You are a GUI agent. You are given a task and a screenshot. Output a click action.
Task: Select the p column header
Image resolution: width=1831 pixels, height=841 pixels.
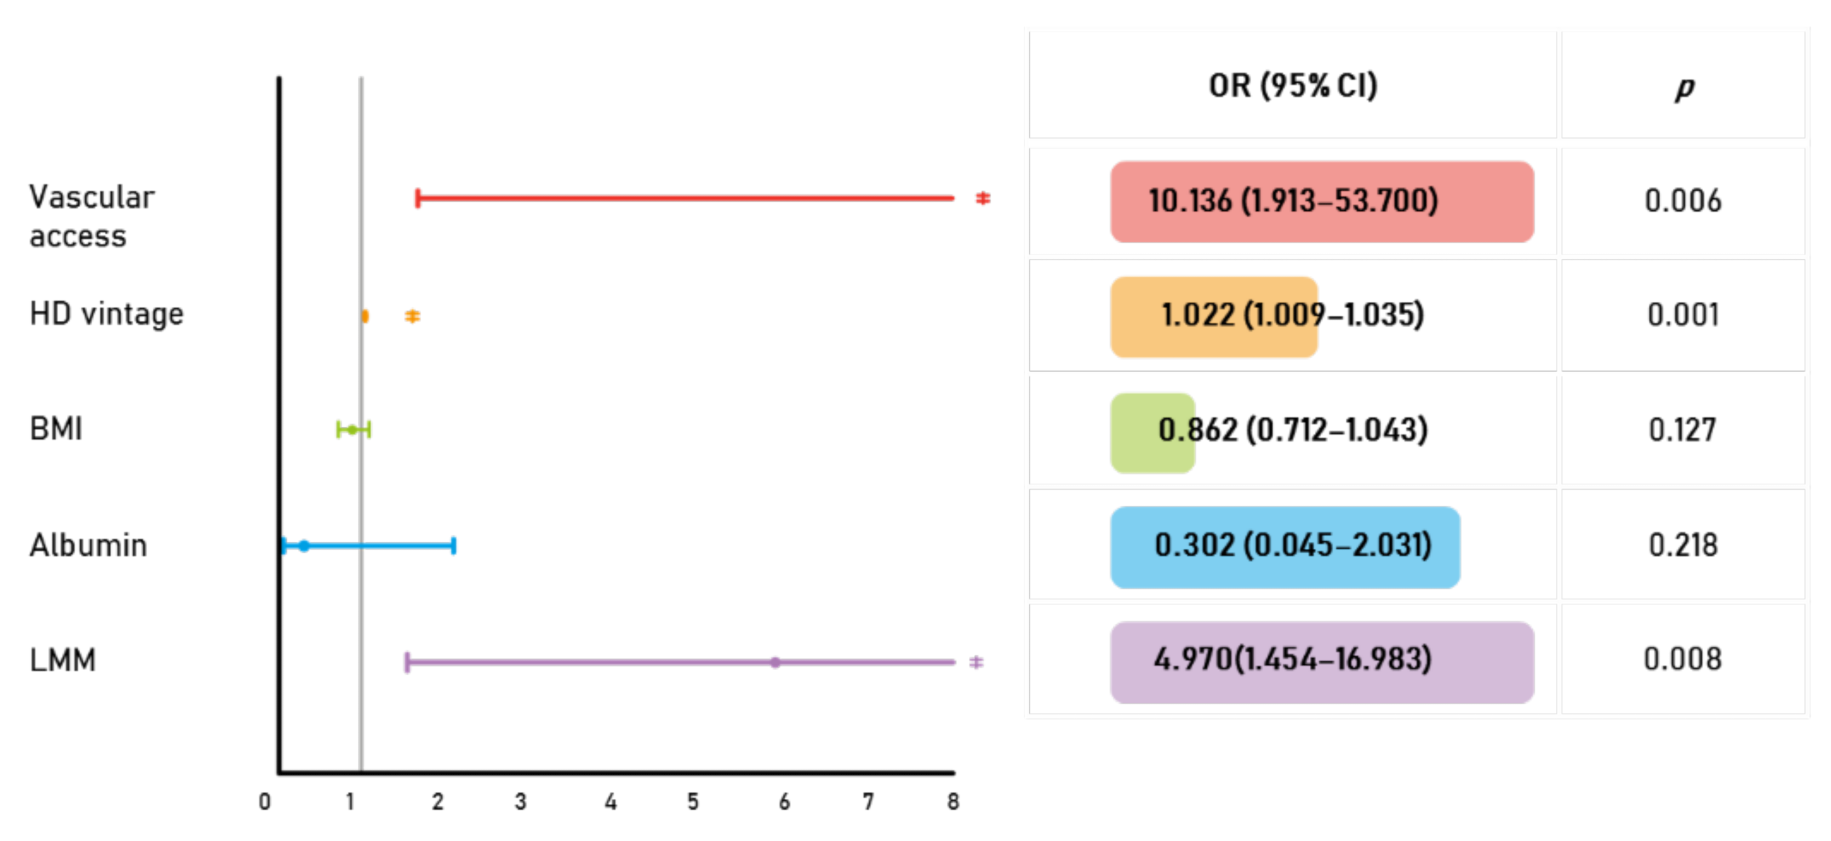(1684, 88)
